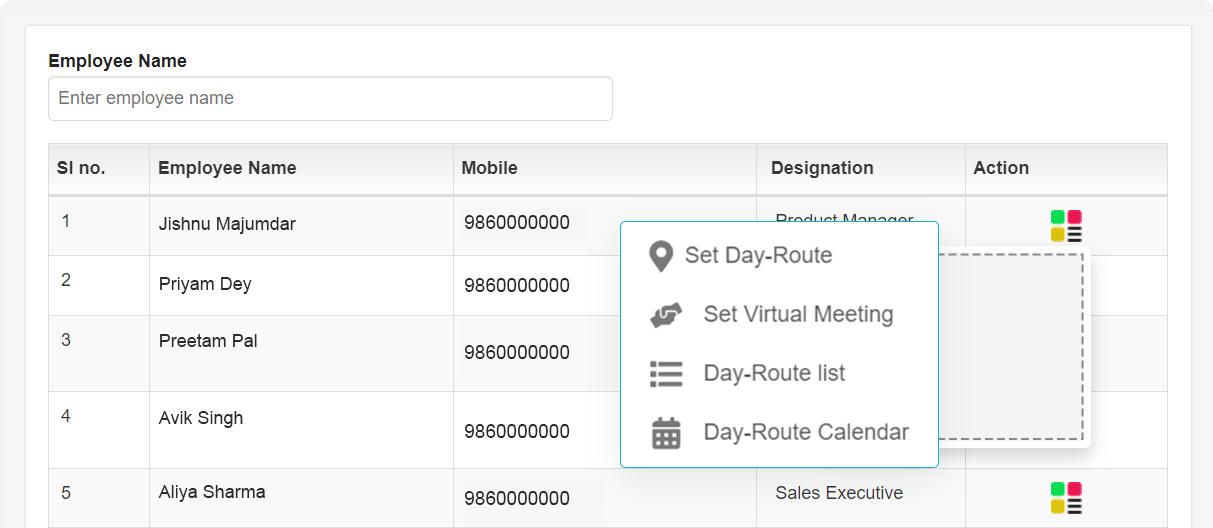Select the Jishnu Majumdar name cell
1213x528 pixels.
tap(227, 224)
